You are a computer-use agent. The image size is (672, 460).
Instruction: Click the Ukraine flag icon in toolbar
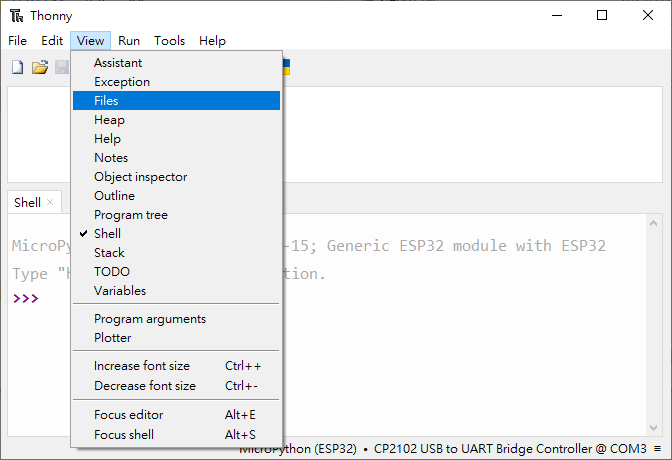[x=286, y=67]
